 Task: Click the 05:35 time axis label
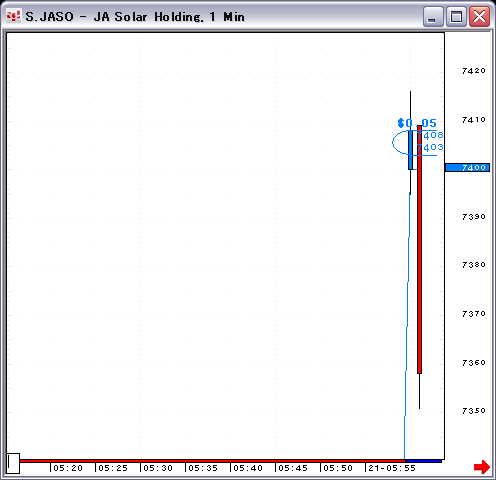point(203,468)
